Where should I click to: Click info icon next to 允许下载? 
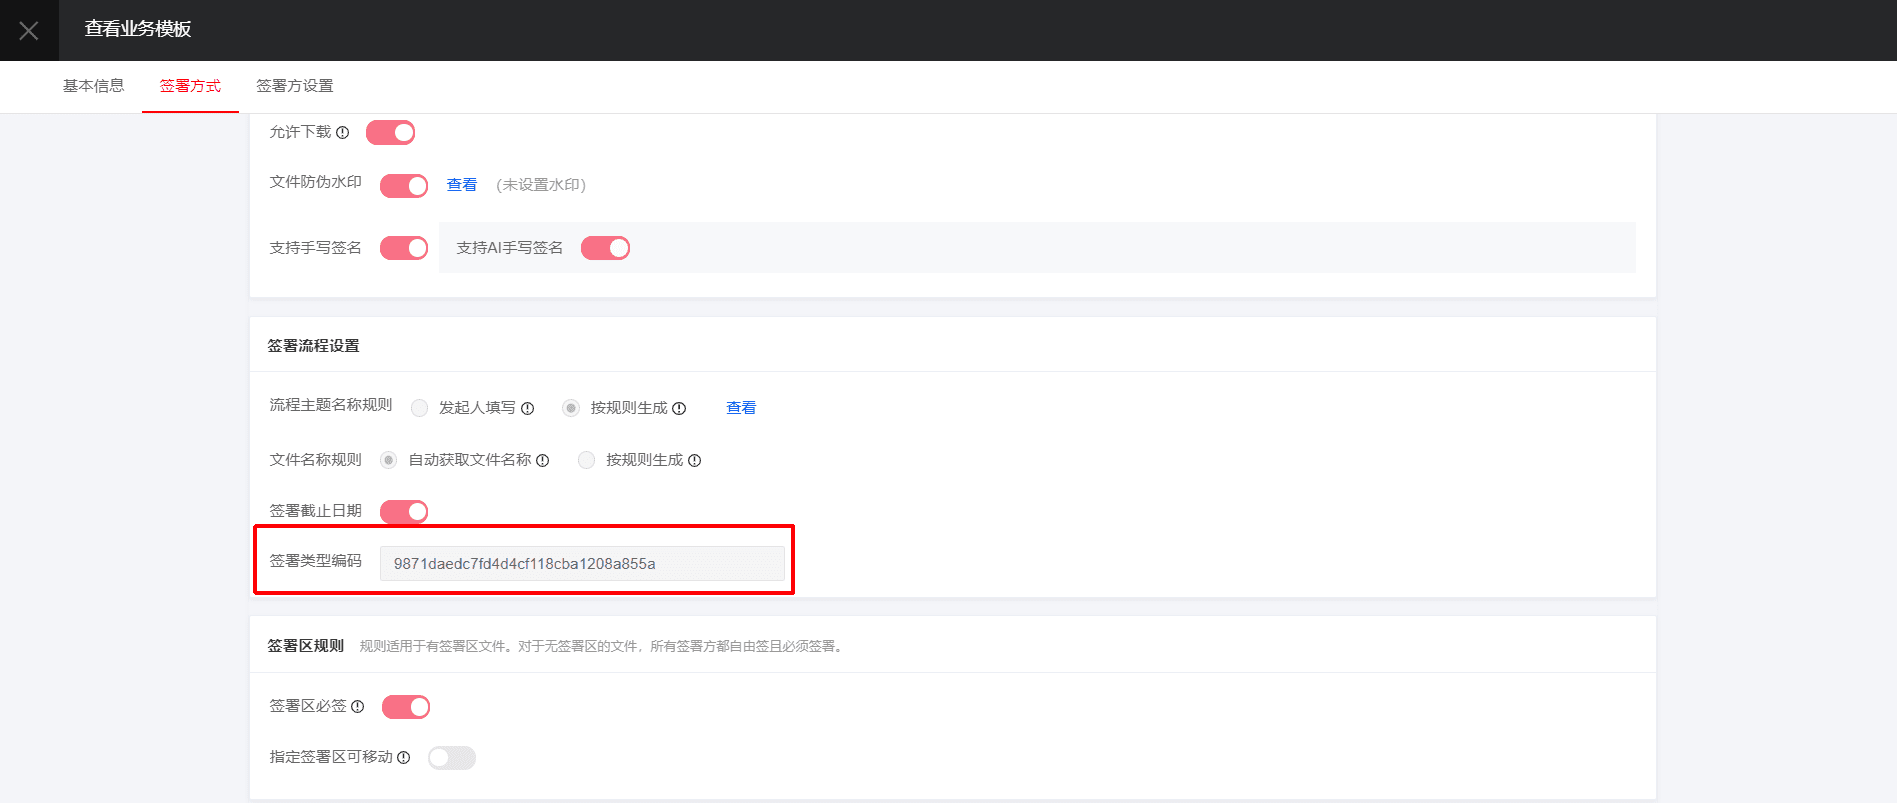343,132
